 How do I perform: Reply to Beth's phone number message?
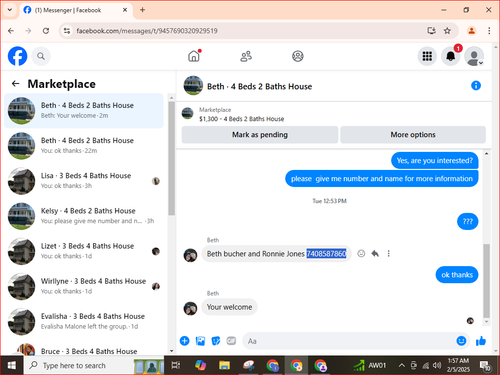tap(375, 254)
